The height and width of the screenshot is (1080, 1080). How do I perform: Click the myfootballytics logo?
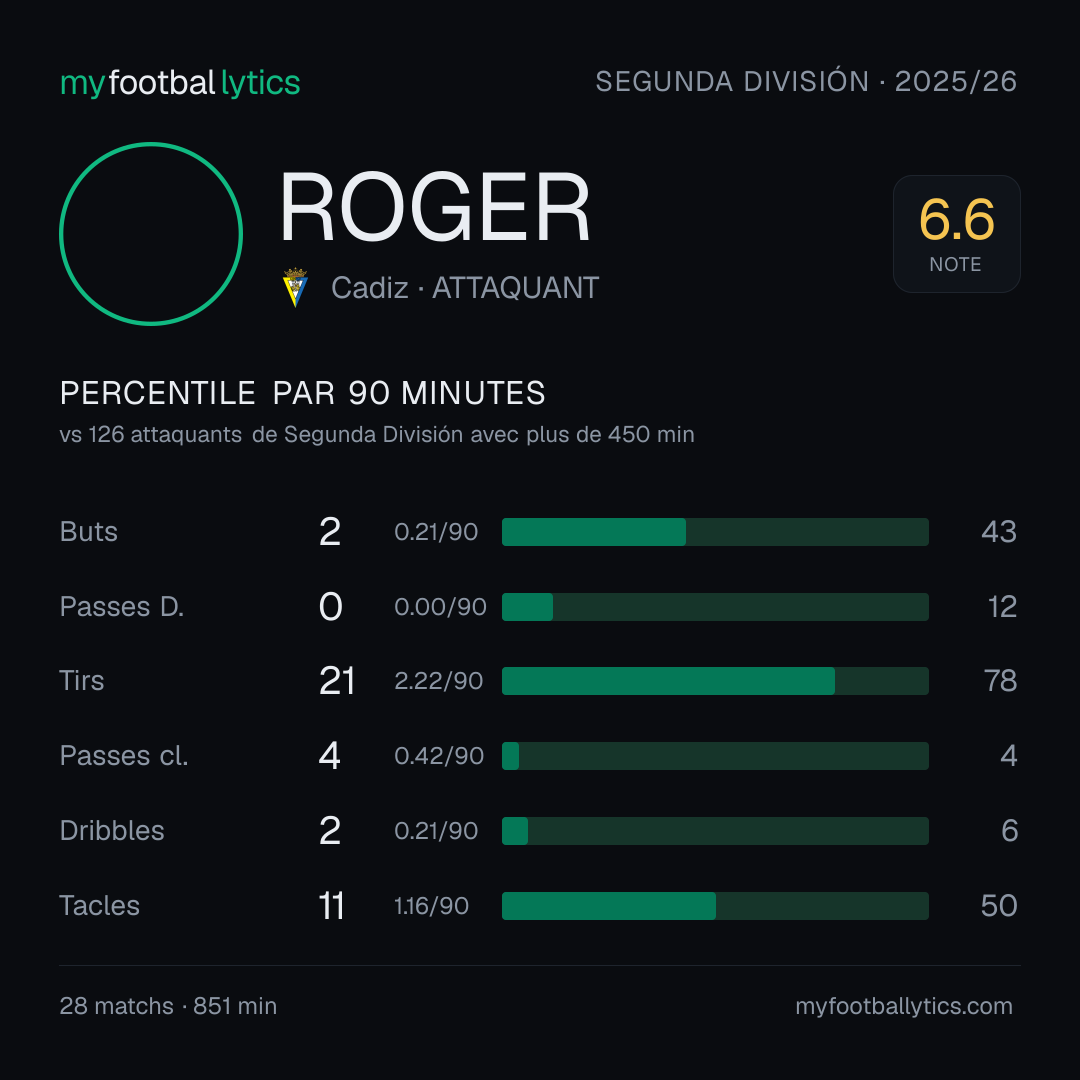click(180, 83)
